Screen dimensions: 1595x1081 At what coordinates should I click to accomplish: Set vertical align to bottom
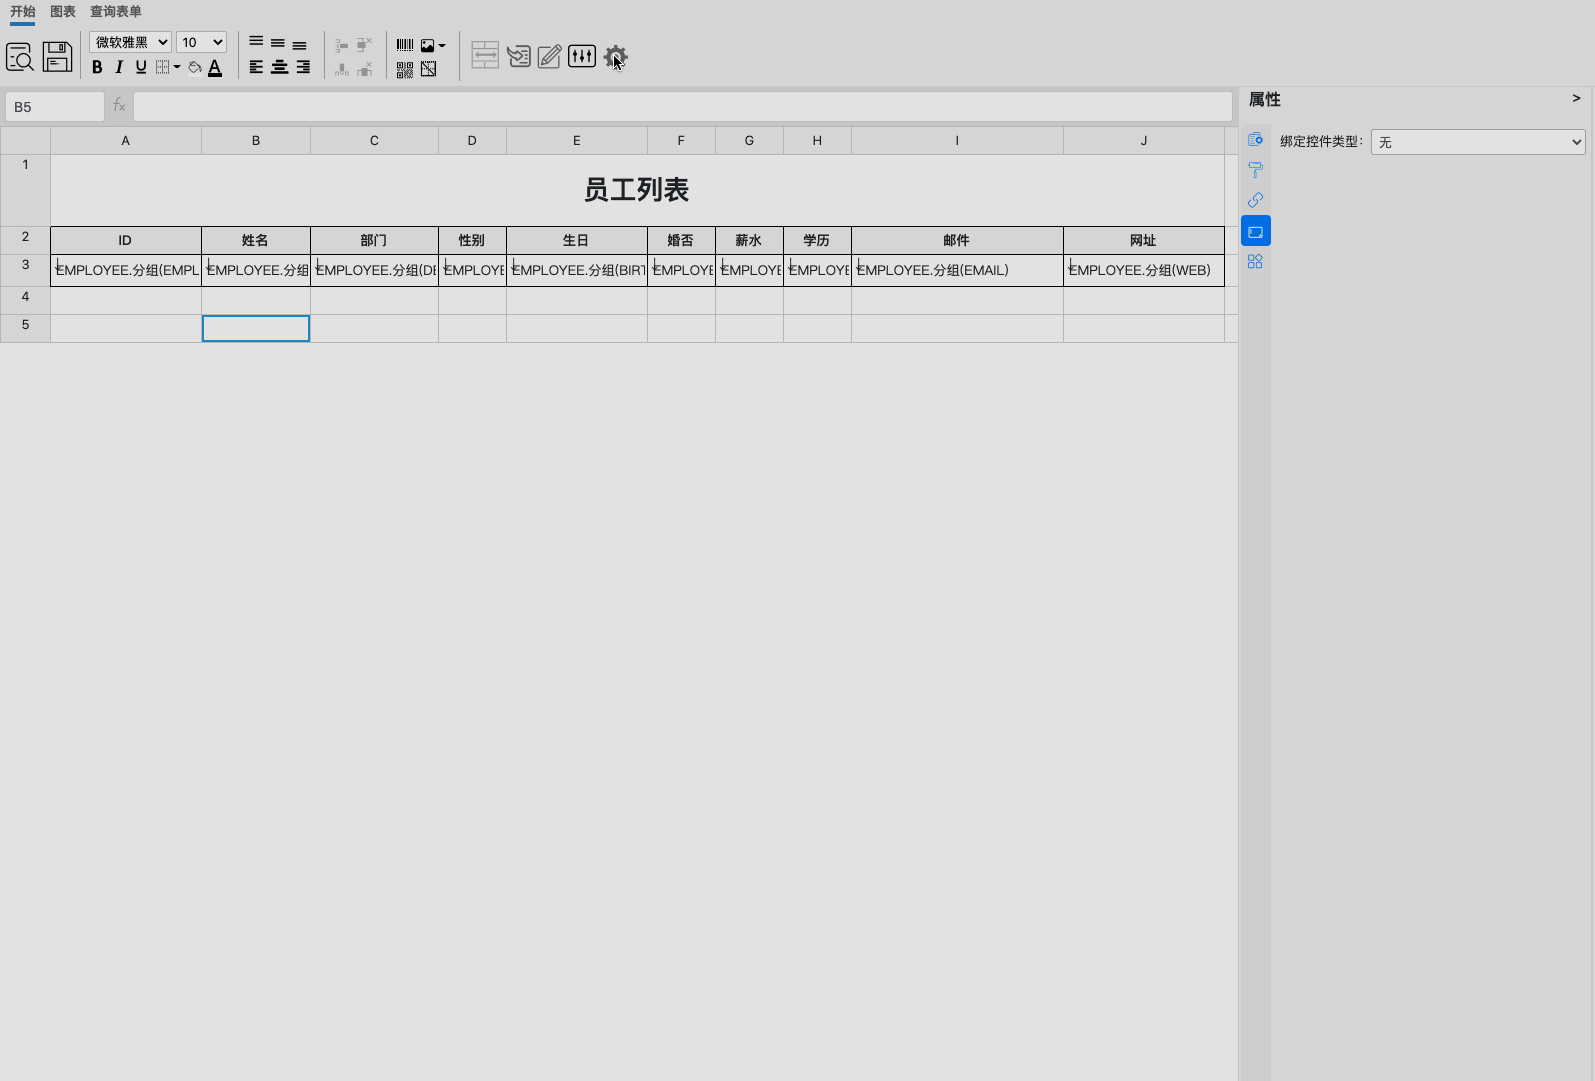pos(300,45)
